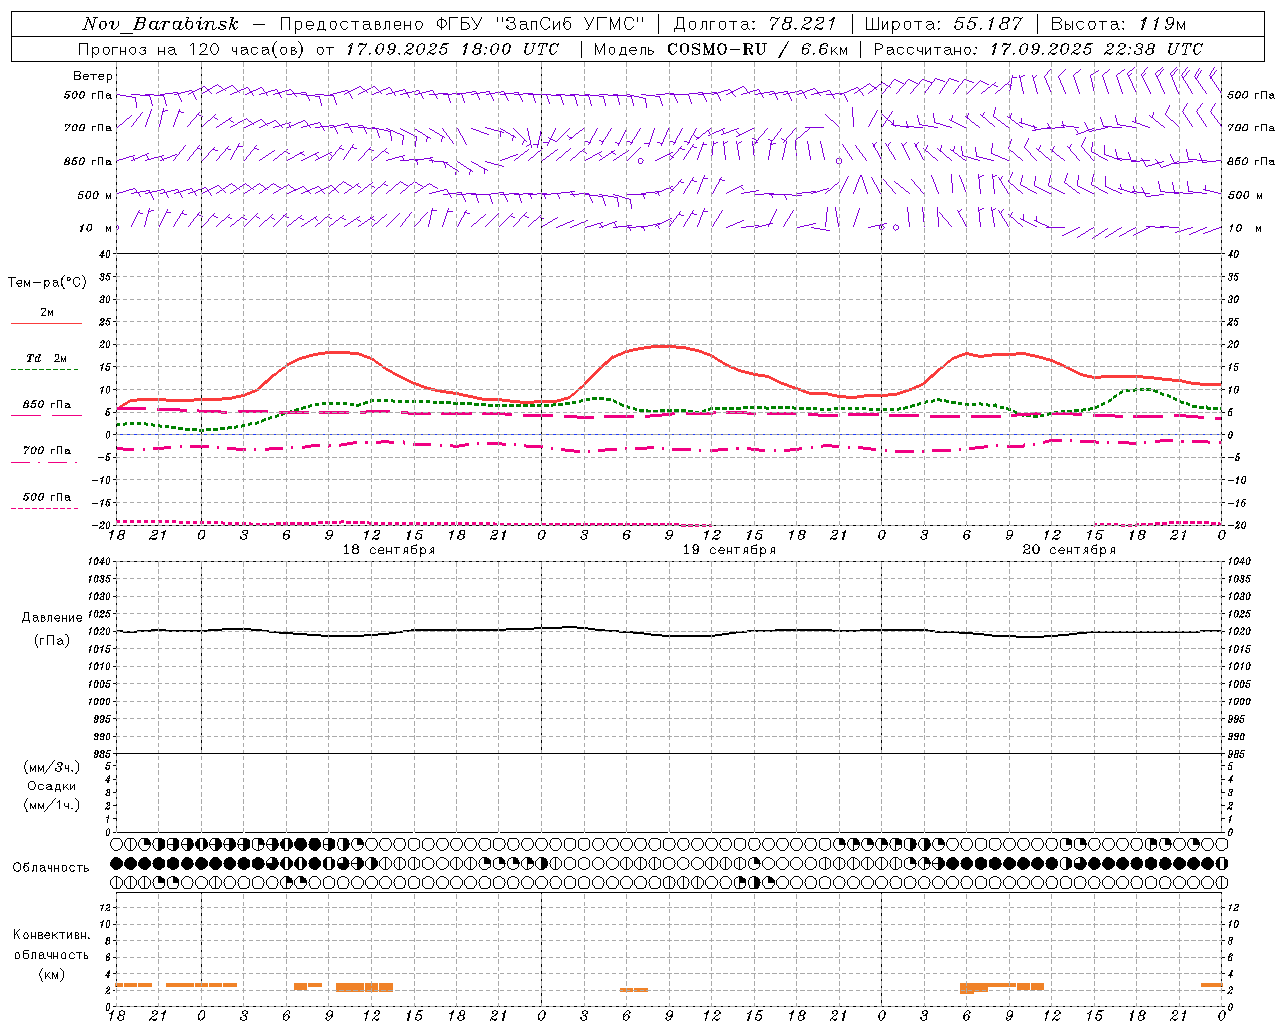Click the Модель COSMO-RU / 6.6км label
Viewport: 1280px width, 1024px height.
tap(721, 49)
